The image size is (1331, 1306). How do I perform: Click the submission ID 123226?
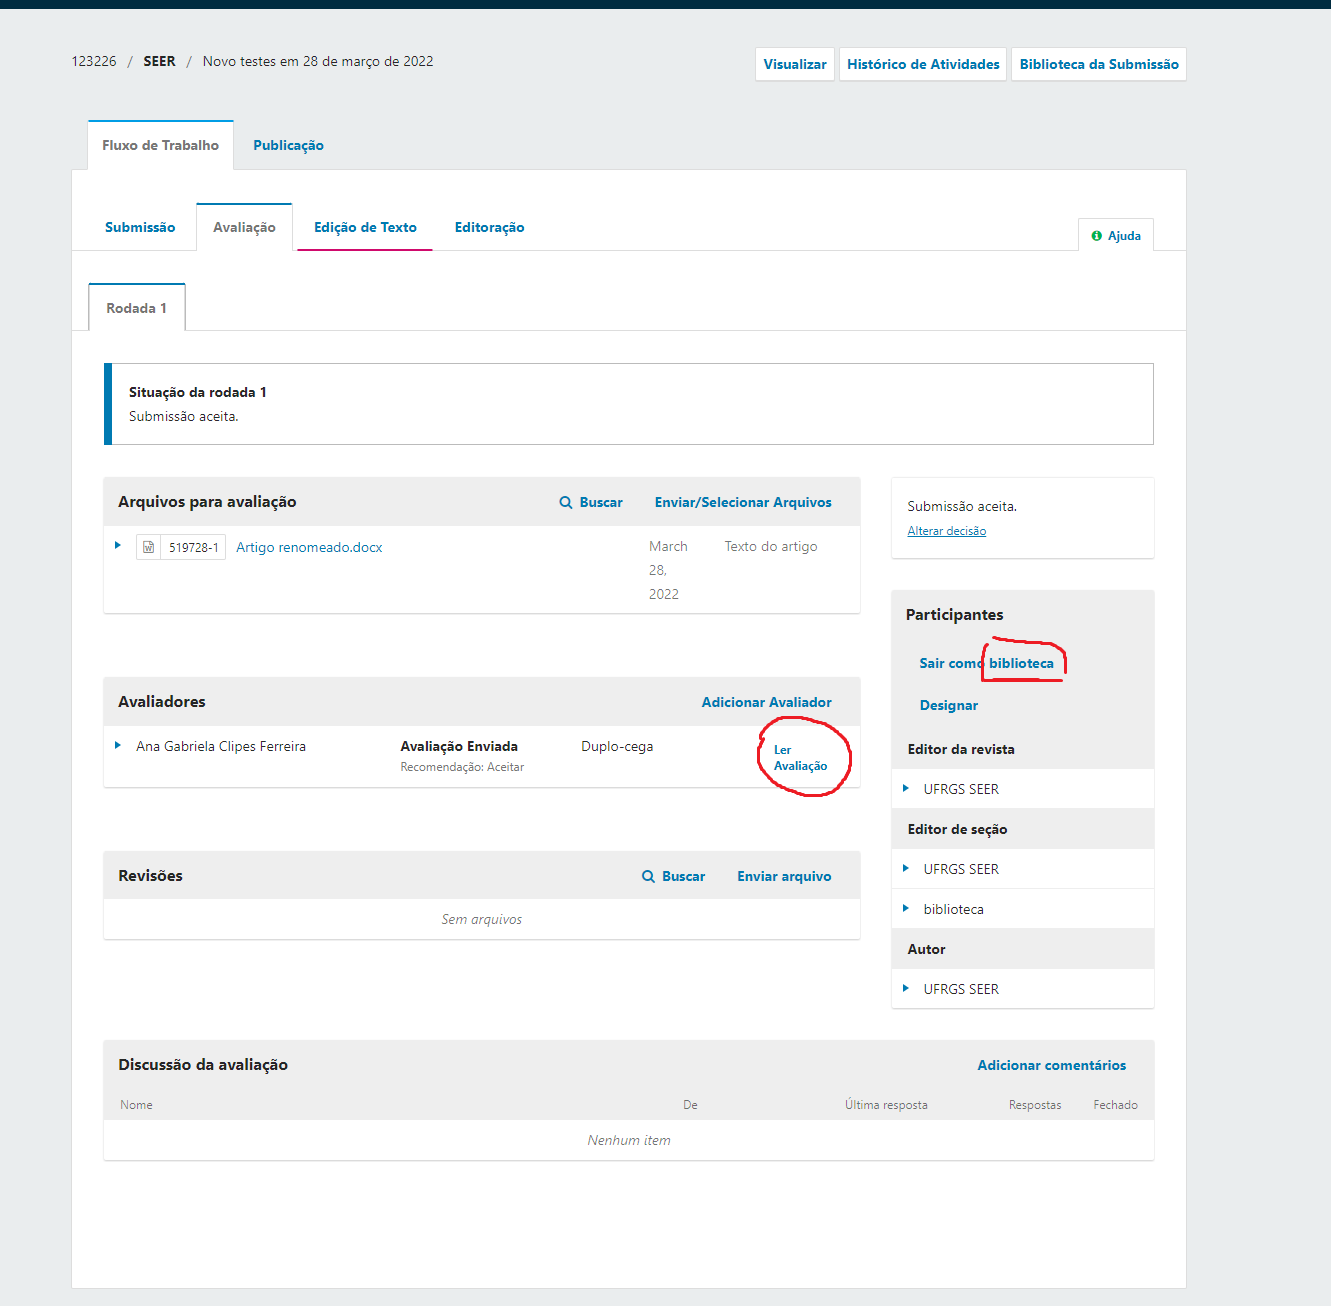tap(94, 62)
